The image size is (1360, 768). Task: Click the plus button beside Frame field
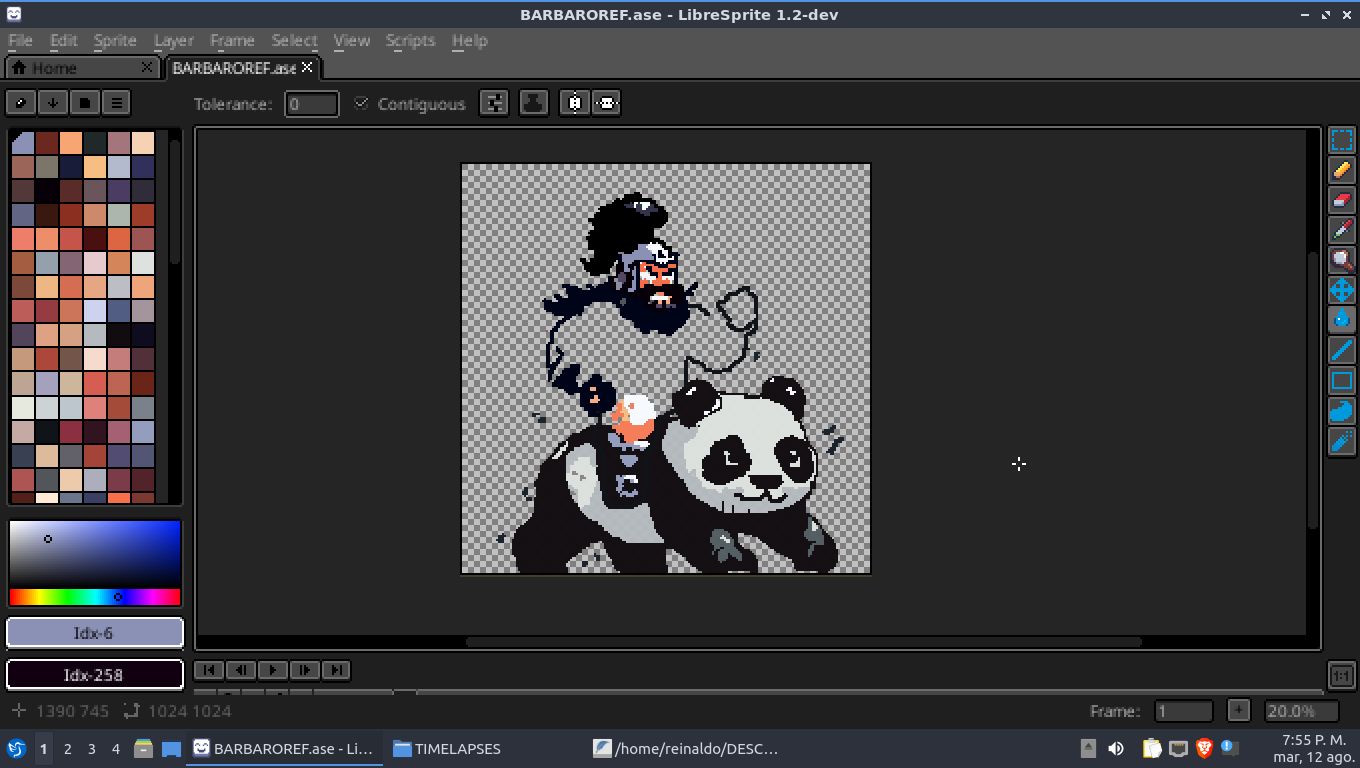coord(1238,710)
